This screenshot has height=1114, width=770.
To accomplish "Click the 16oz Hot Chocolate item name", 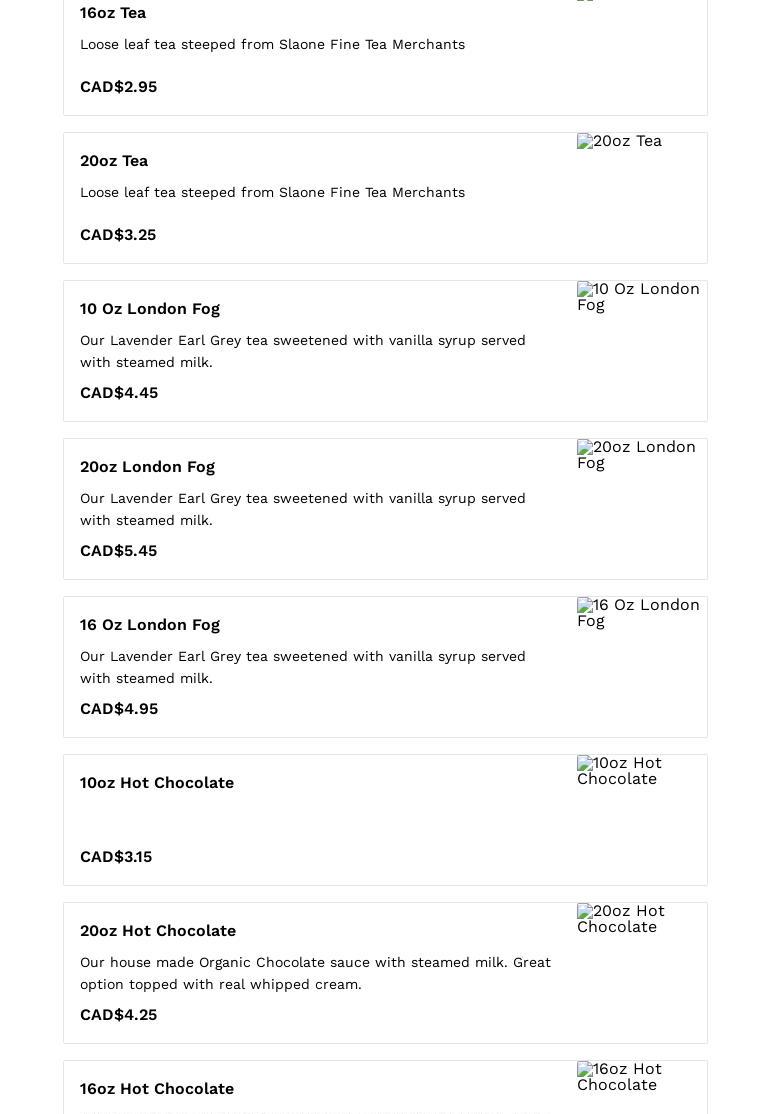I will [x=157, y=1089].
